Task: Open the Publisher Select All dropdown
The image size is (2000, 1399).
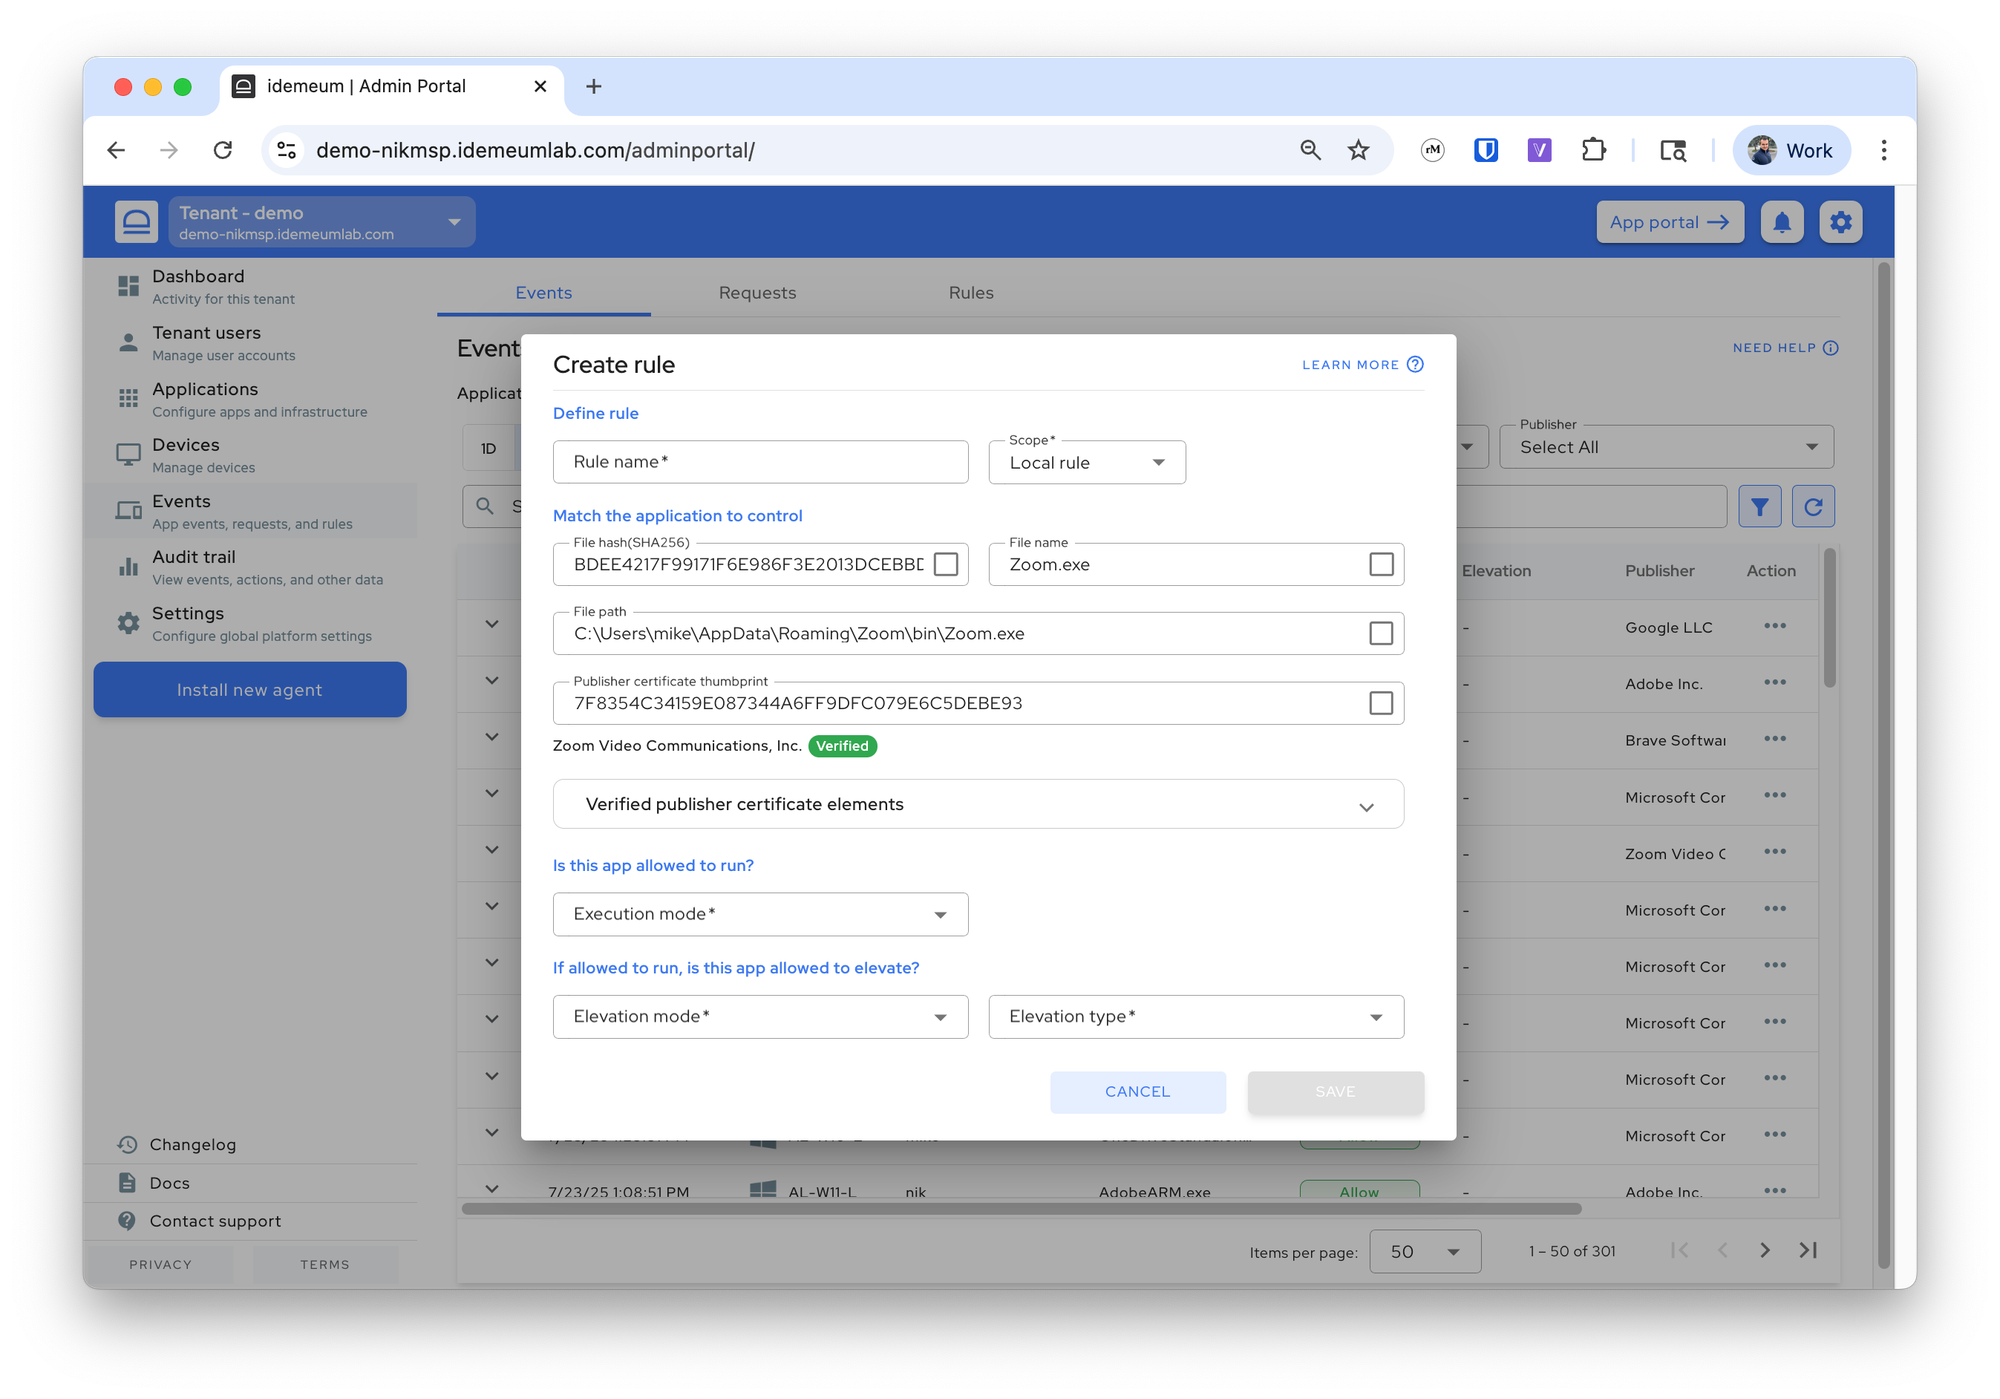Action: coord(1666,447)
